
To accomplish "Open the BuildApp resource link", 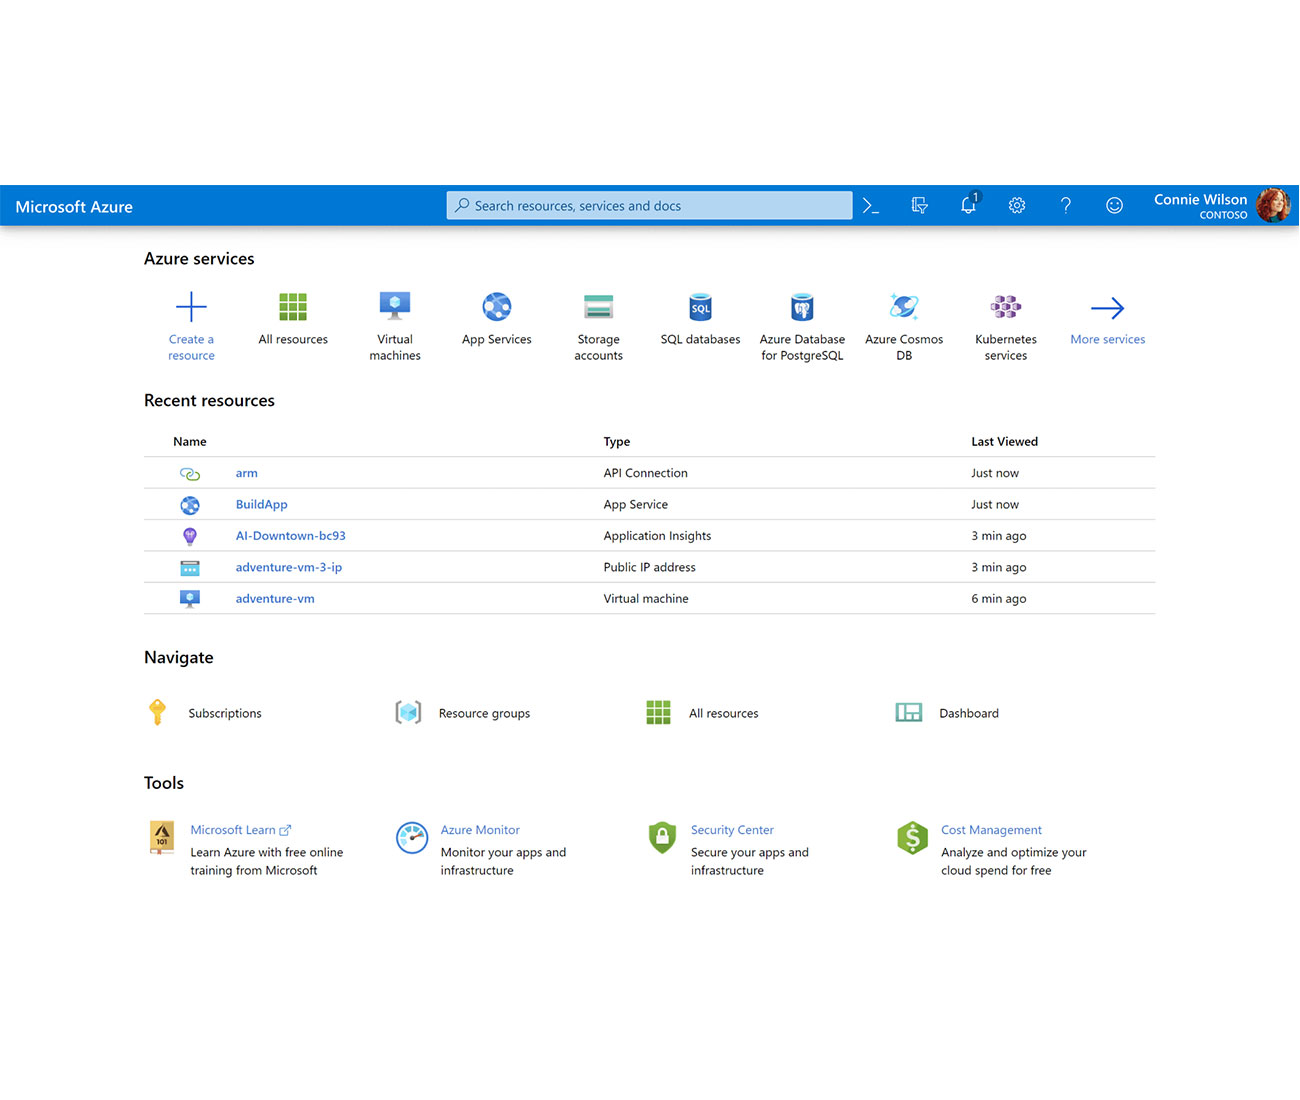I will [x=261, y=504].
